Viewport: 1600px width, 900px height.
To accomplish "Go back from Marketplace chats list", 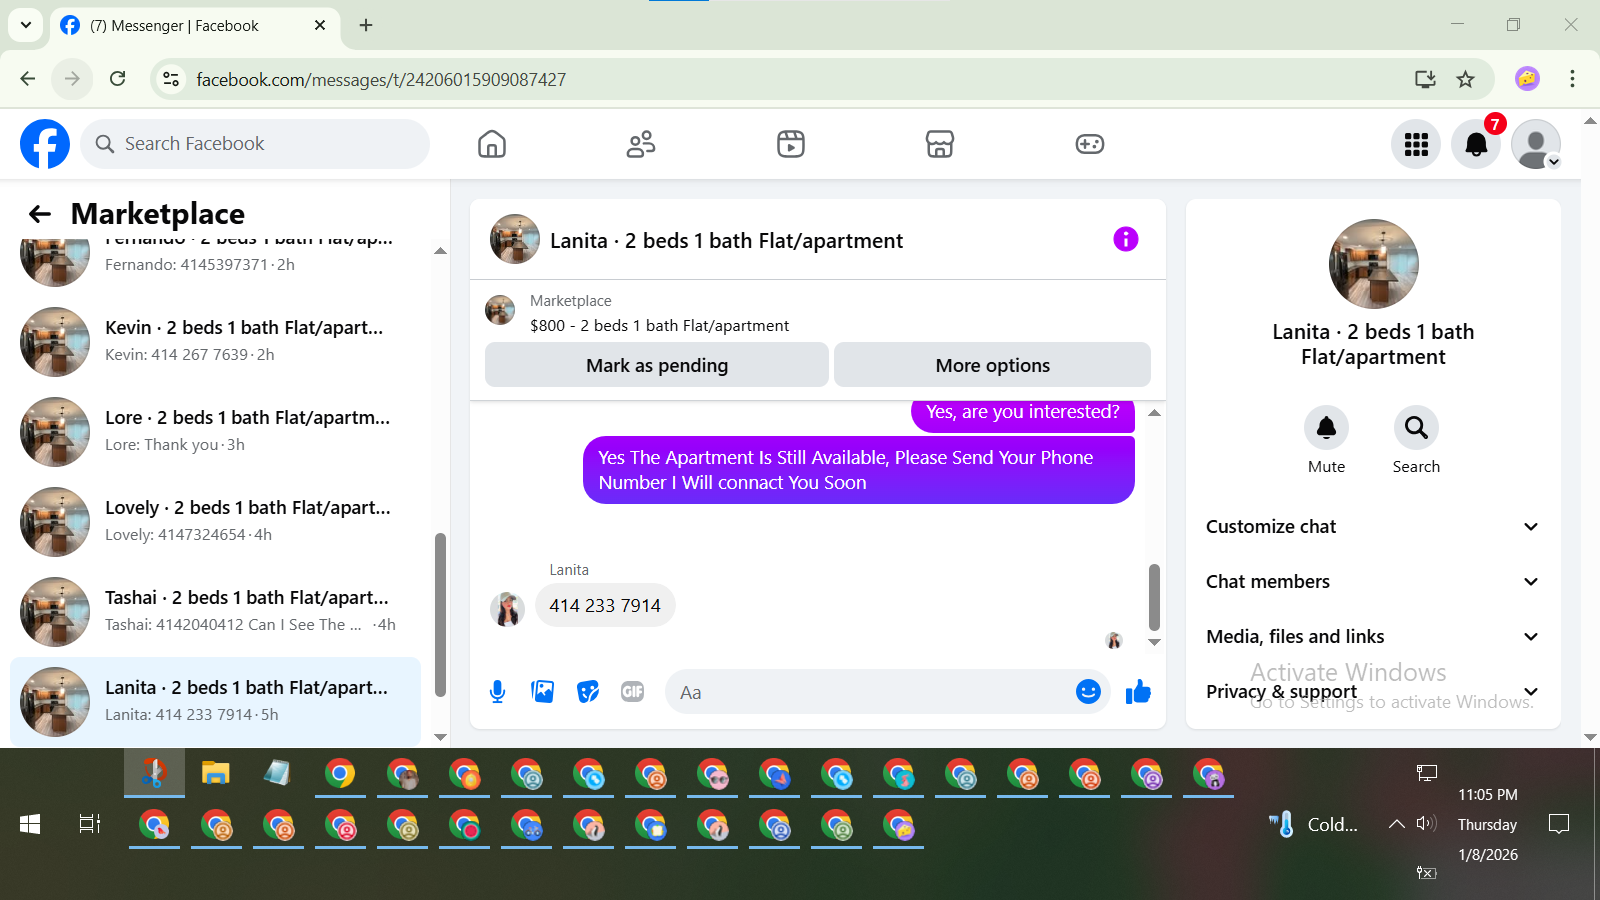I will [x=40, y=214].
